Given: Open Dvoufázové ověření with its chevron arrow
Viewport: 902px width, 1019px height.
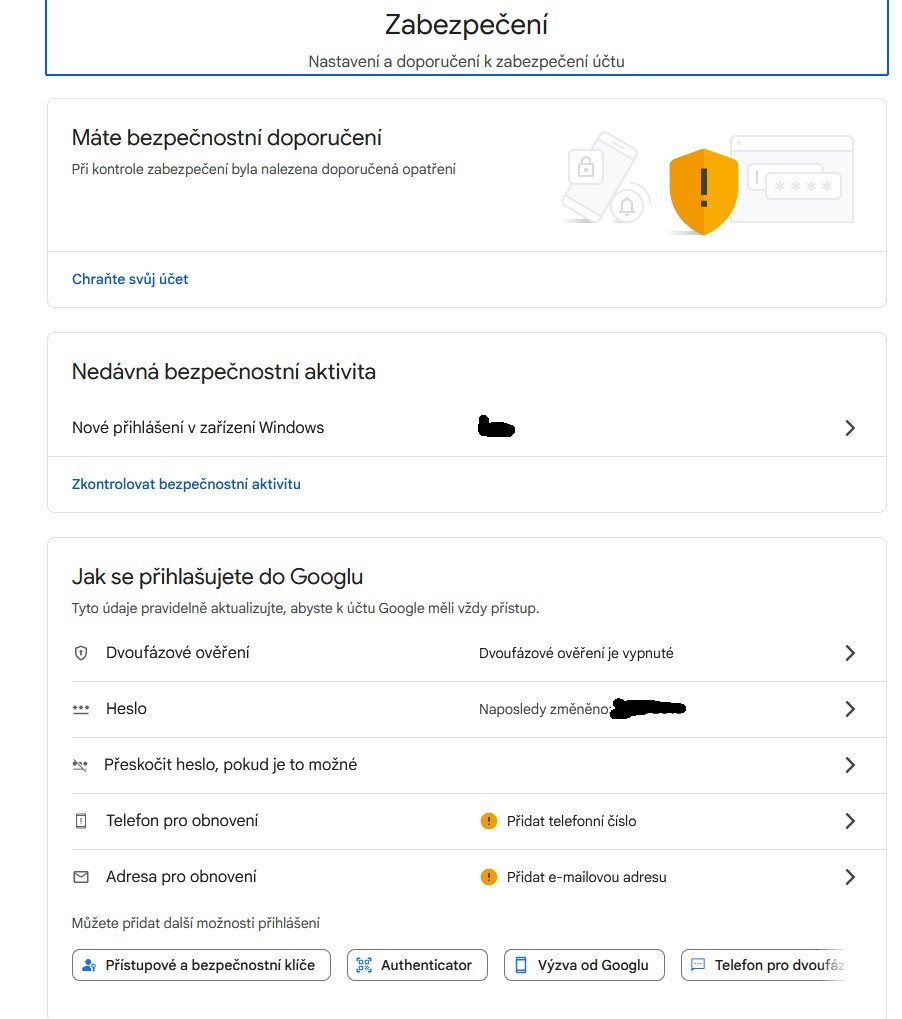Looking at the screenshot, I should pos(850,653).
